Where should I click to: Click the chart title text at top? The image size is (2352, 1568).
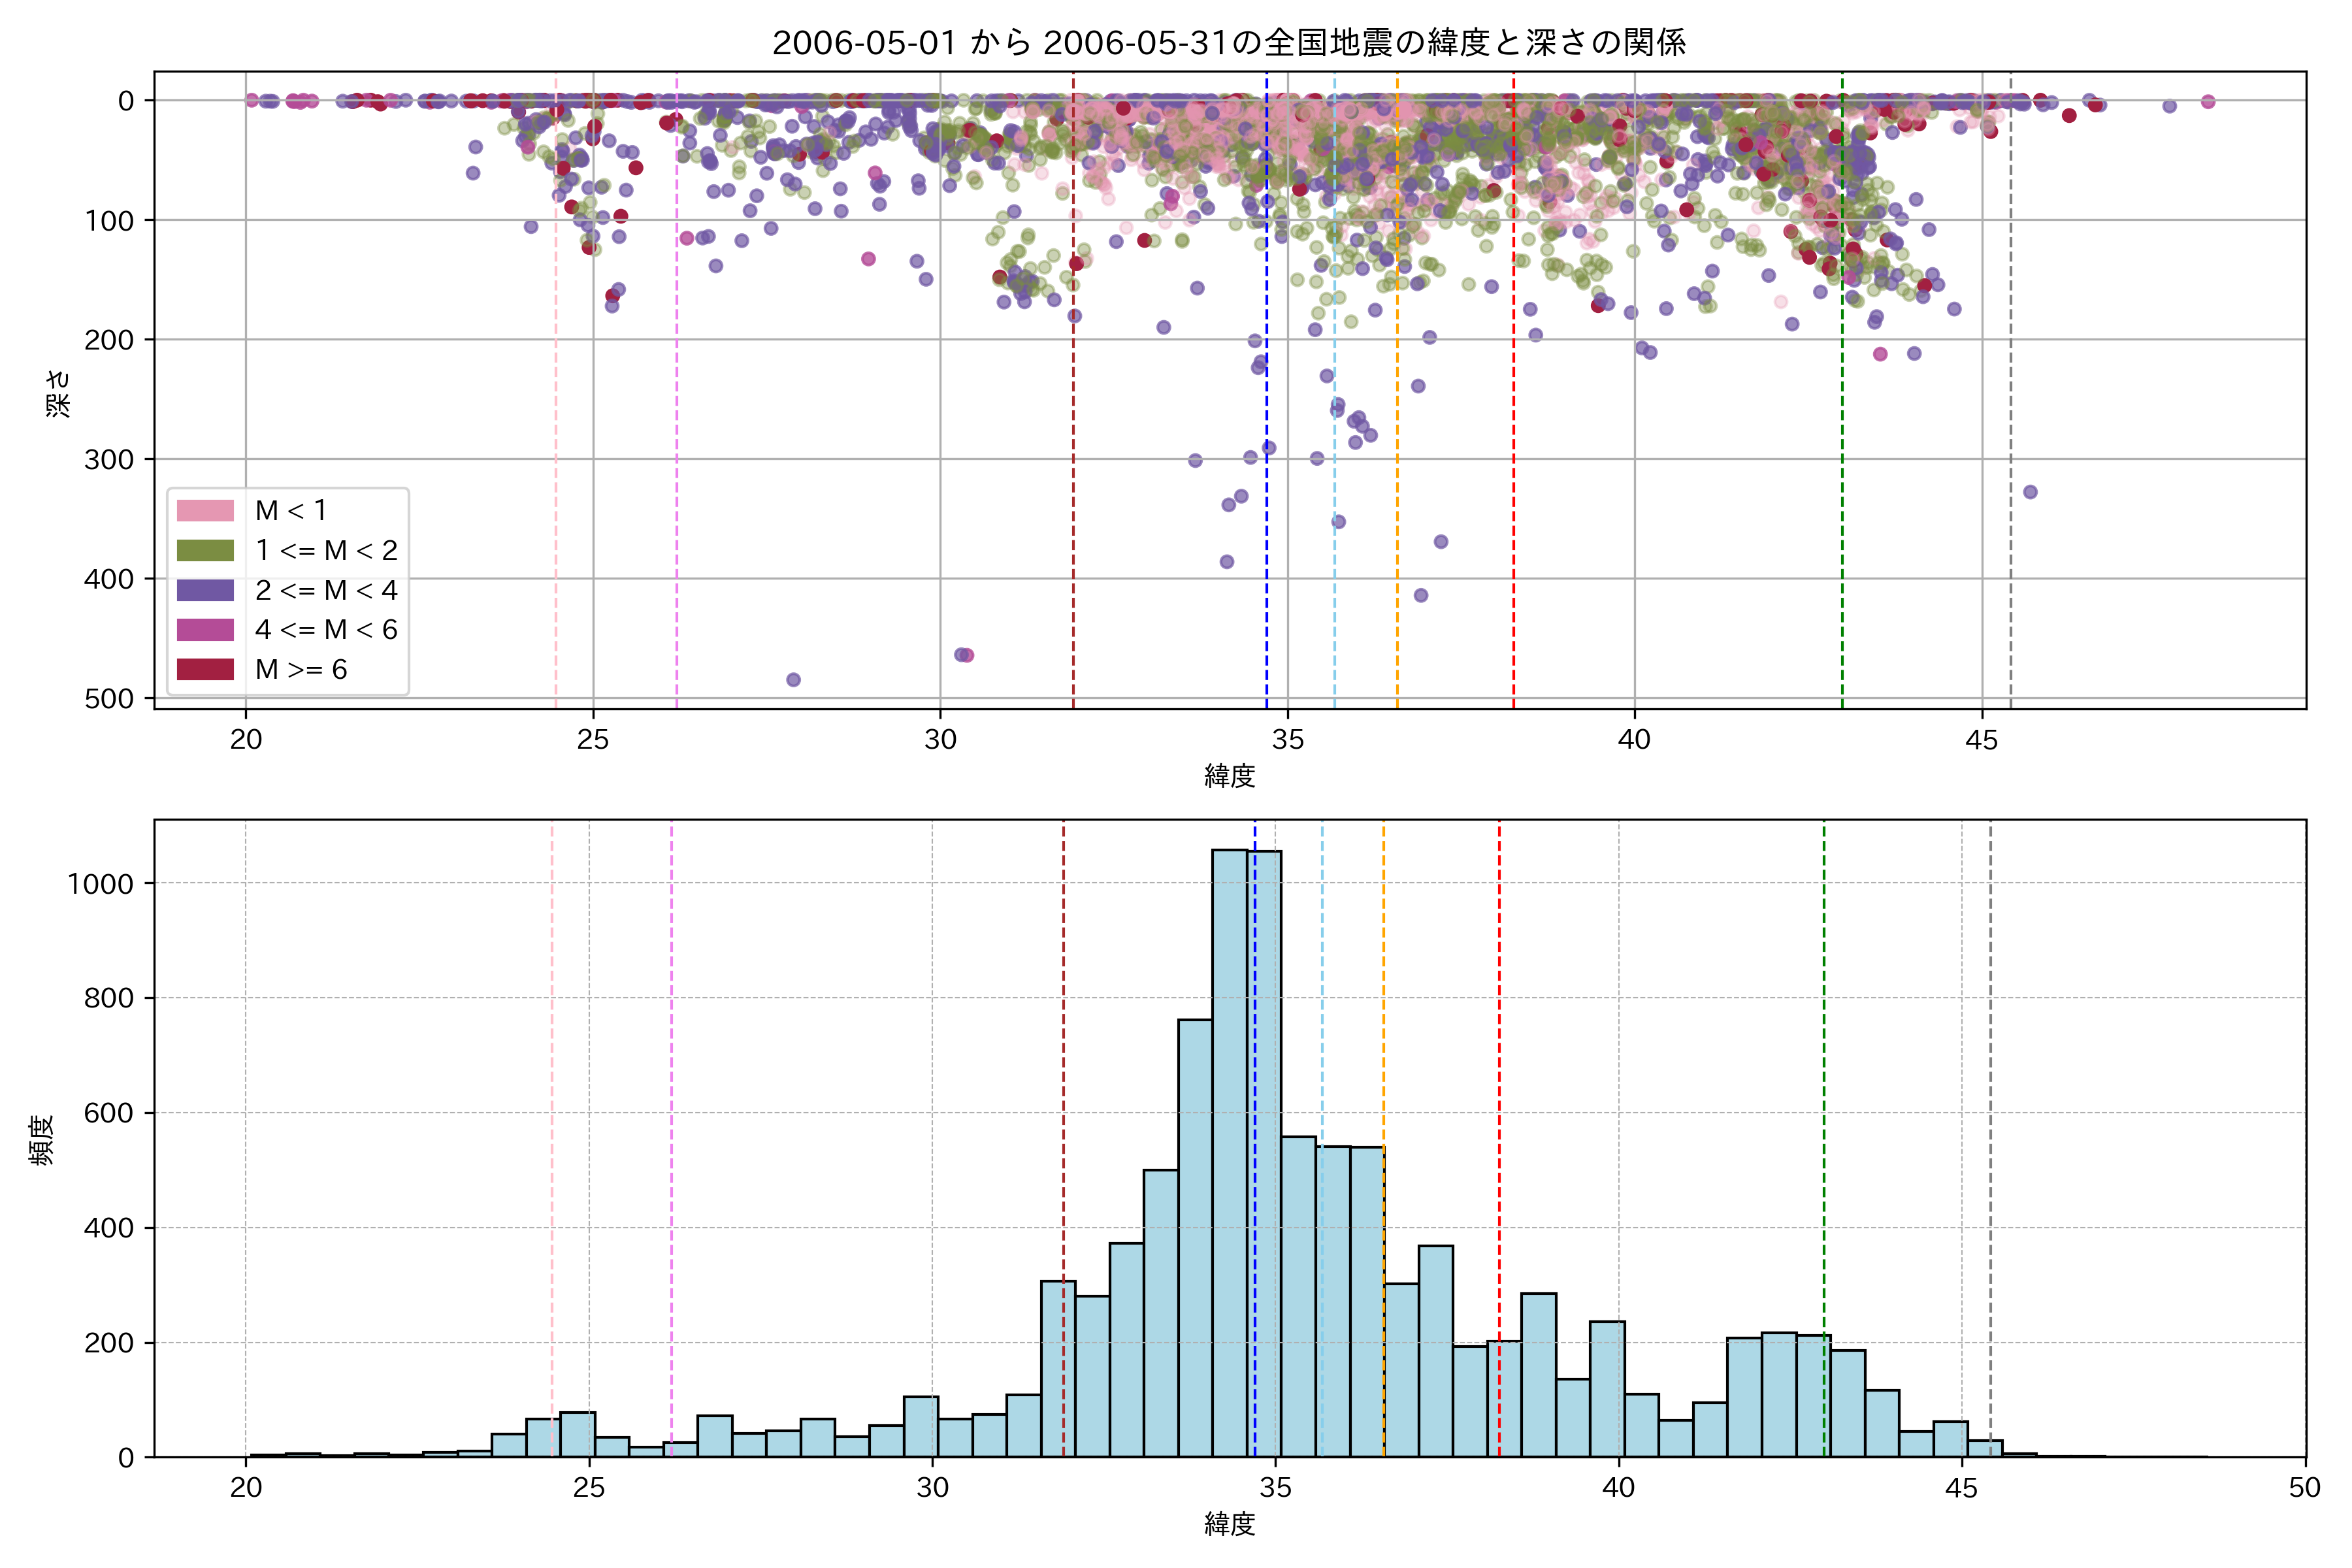(1229, 42)
